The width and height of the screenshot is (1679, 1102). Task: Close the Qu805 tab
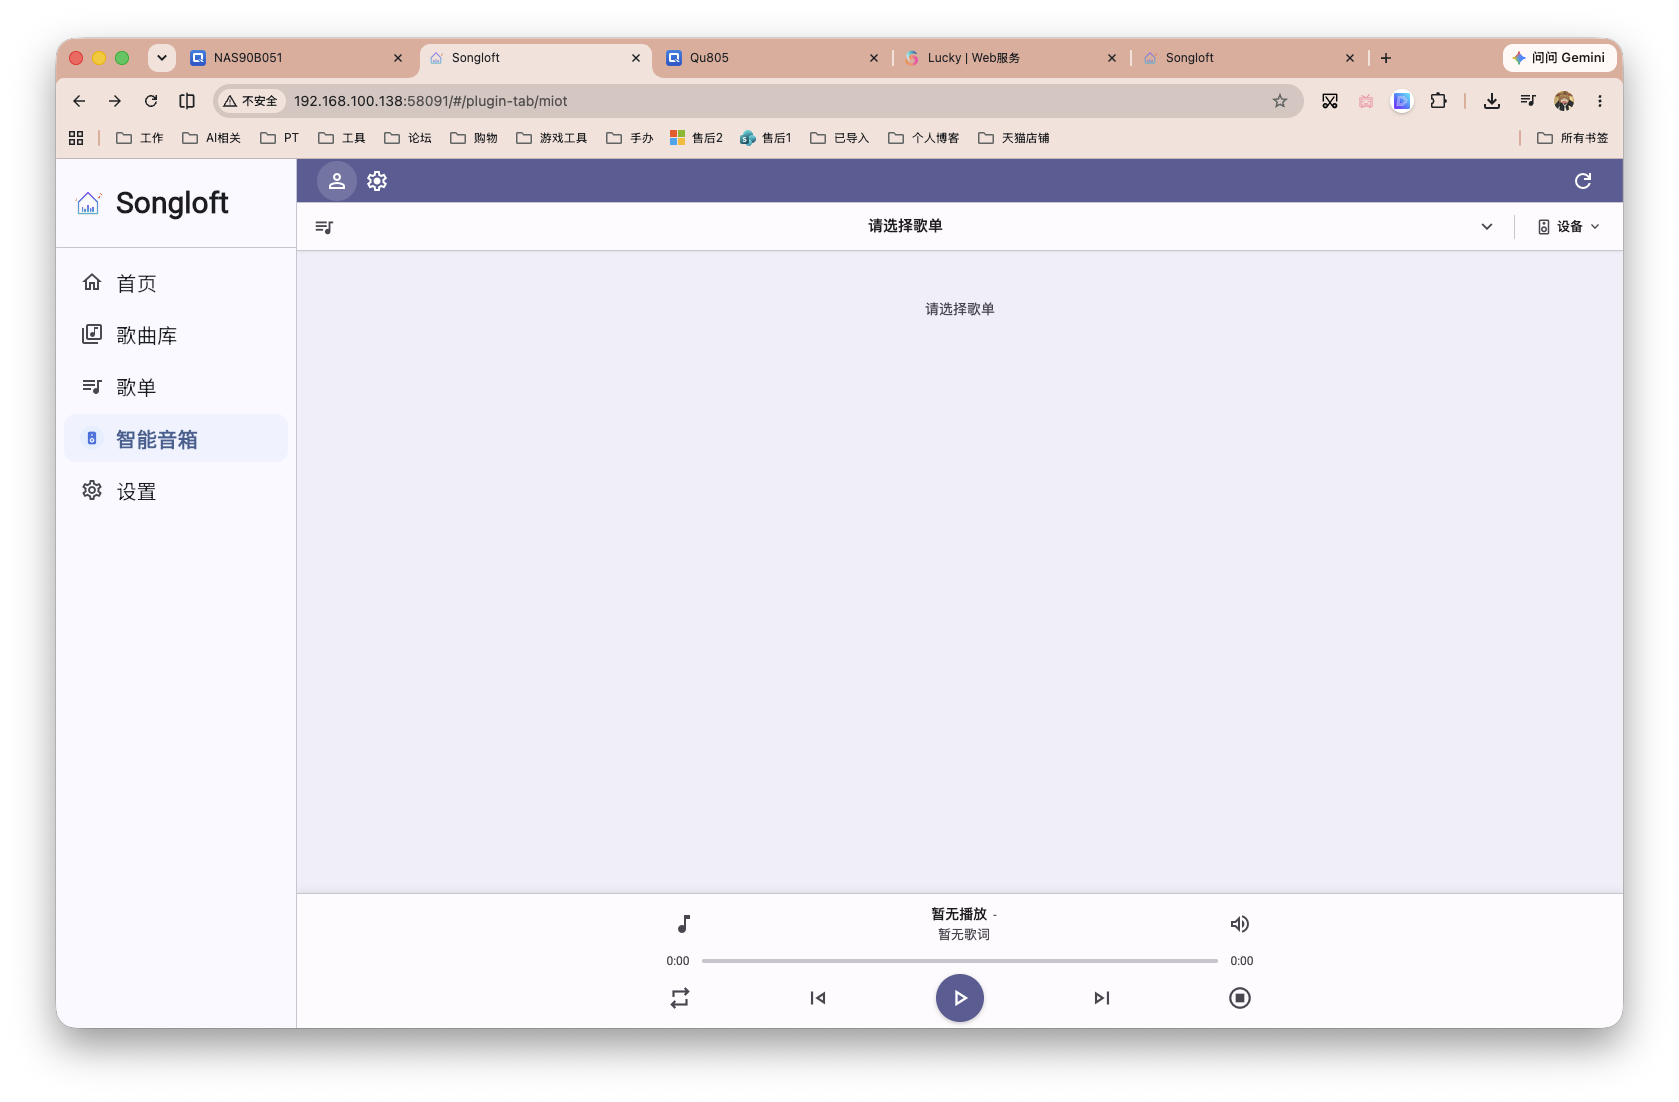[x=874, y=58]
